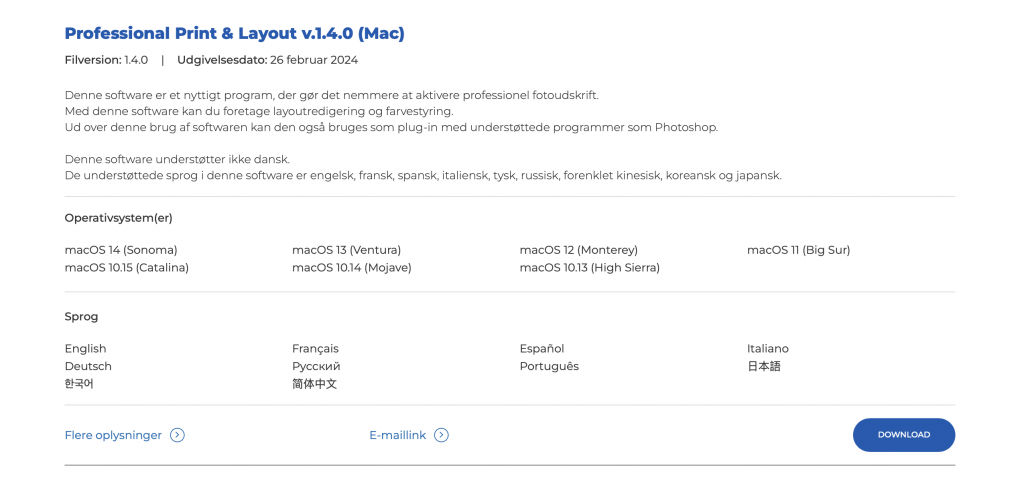Select macOS 13 (Ventura) entry
The height and width of the screenshot is (490, 1024).
347,250
